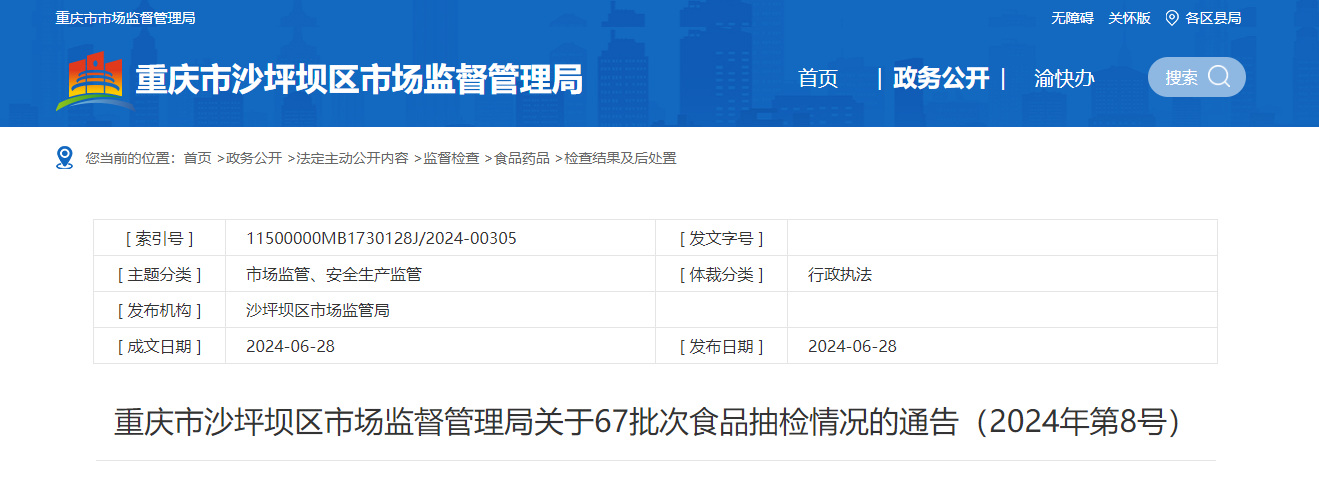Go to 法定主动公开内容 in the breadcrumb
The height and width of the screenshot is (485, 1319).
click(352, 158)
